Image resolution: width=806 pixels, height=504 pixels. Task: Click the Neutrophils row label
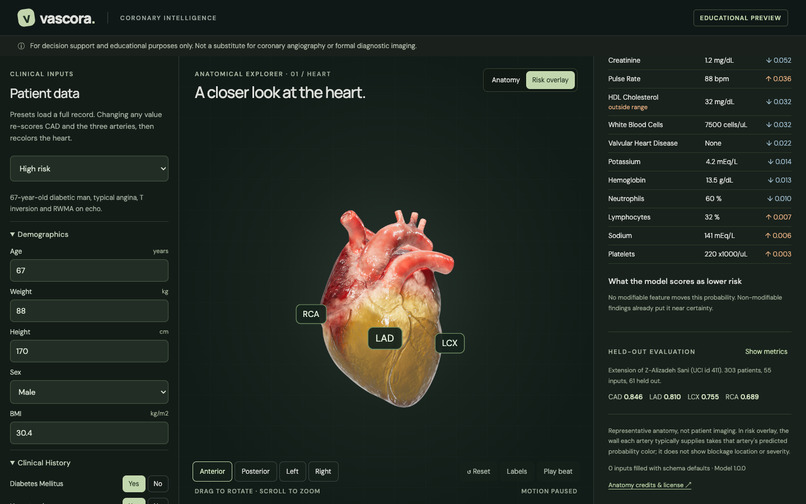click(626, 199)
